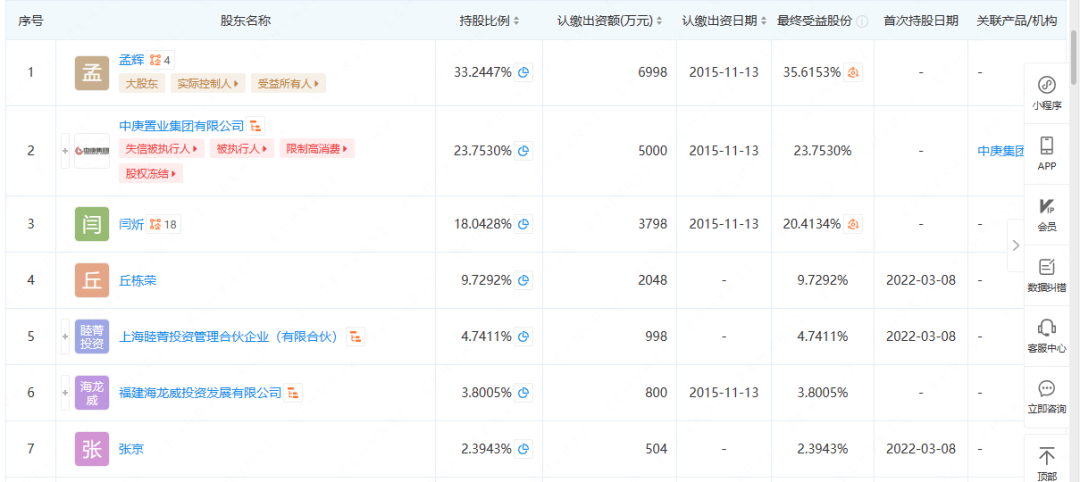This screenshot has width=1080, height=482.
Task: Click beneficiary path icon beside 35.6153%
Action: pyautogui.click(x=853, y=73)
